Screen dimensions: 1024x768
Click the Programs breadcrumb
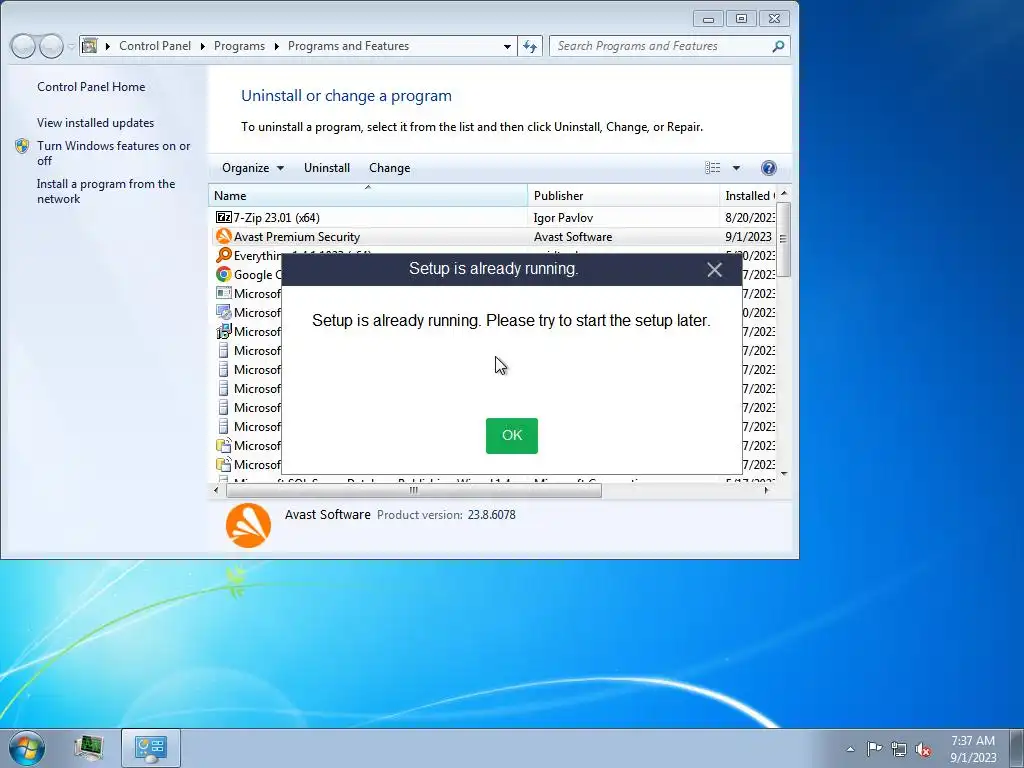click(239, 46)
